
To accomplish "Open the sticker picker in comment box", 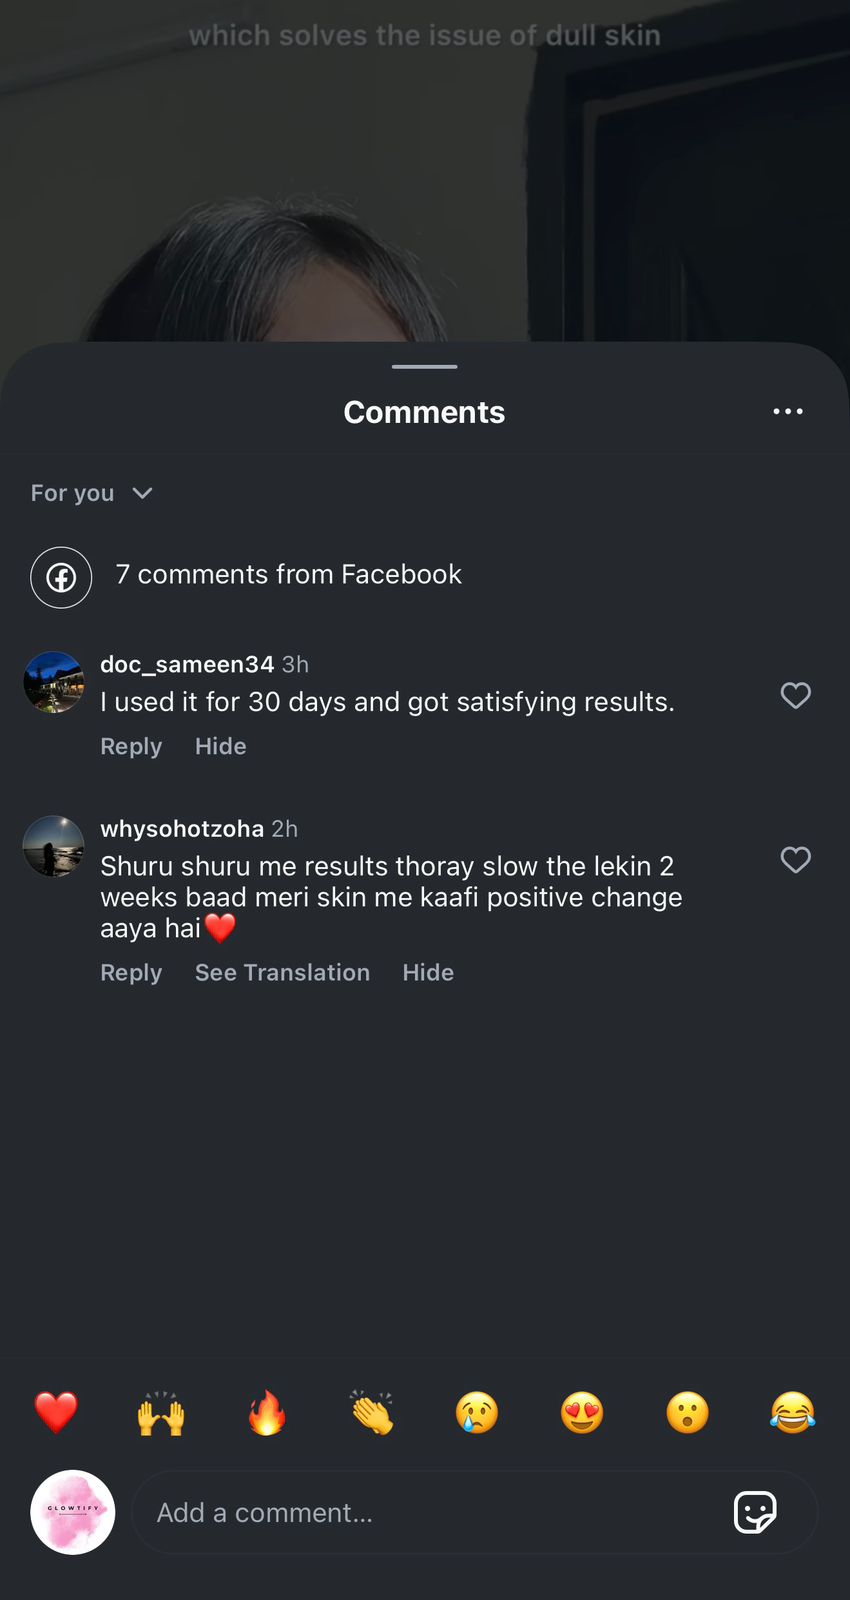I will click(x=755, y=1512).
